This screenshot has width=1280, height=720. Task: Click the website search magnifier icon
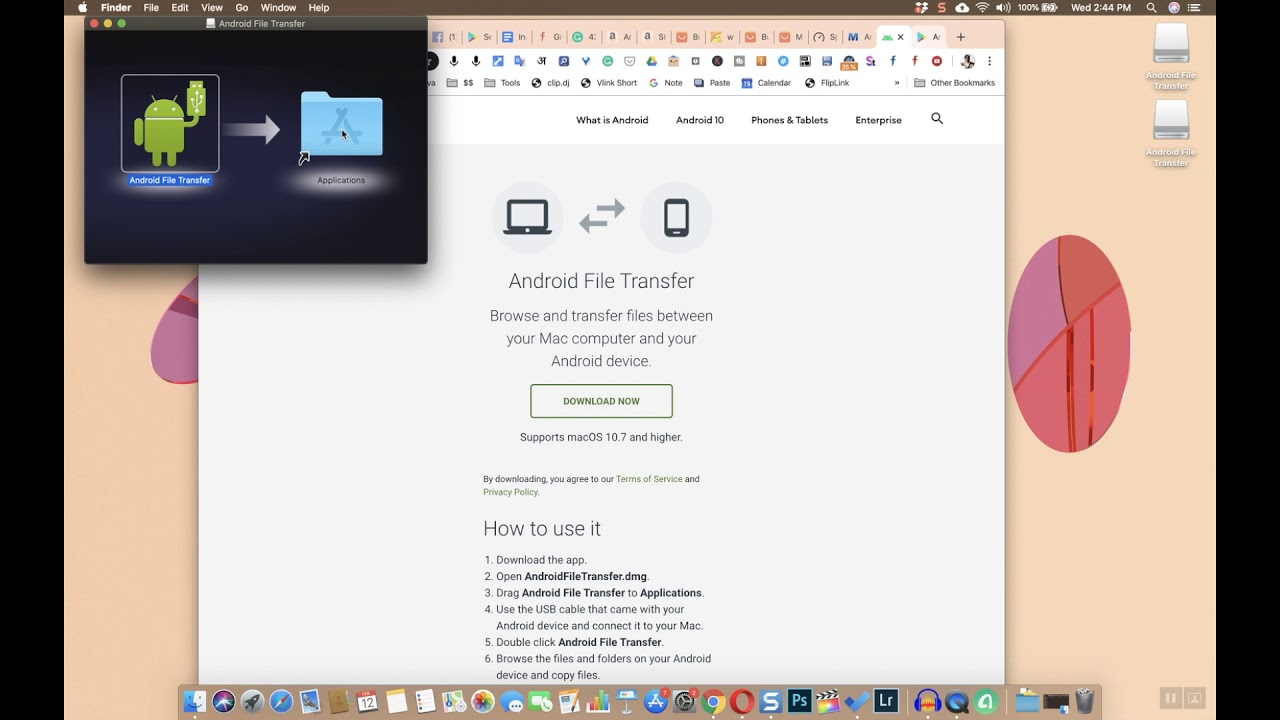click(937, 119)
